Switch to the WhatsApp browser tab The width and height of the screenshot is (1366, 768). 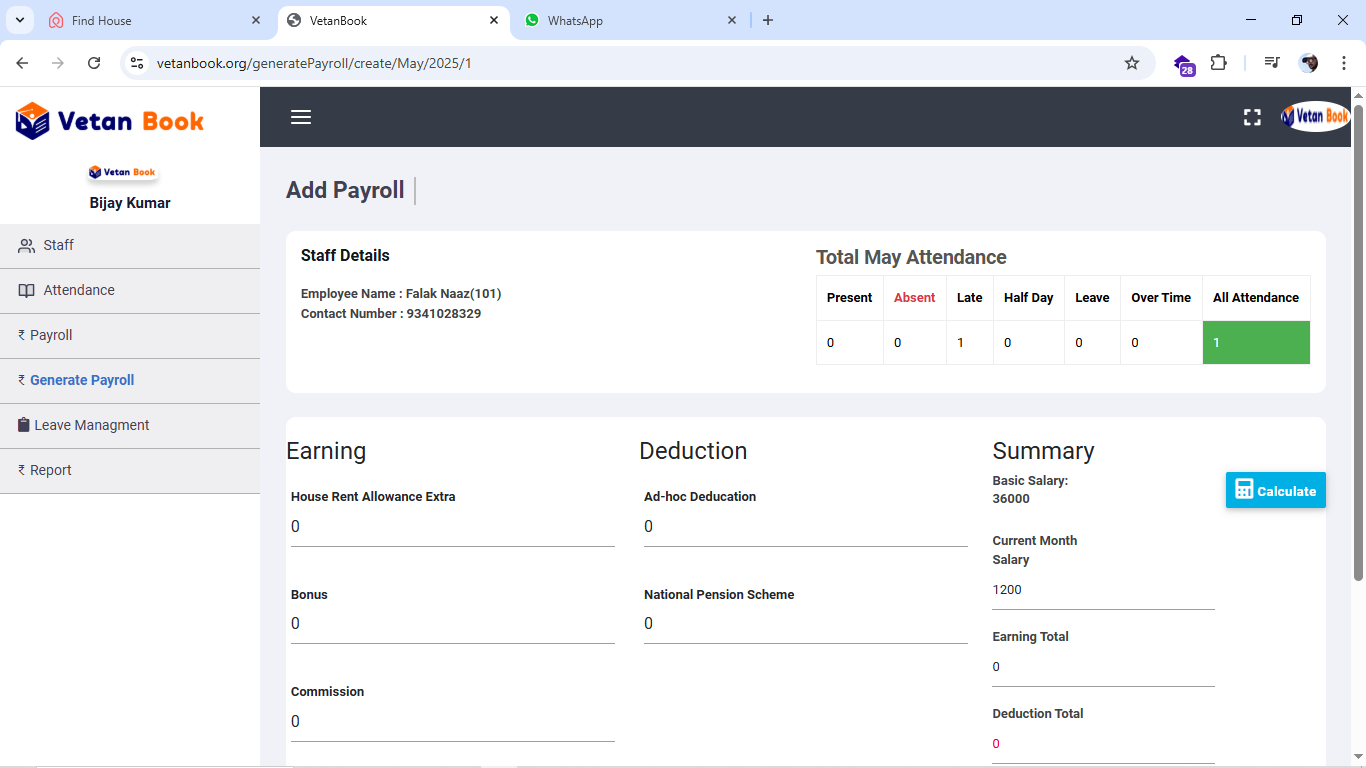631,20
